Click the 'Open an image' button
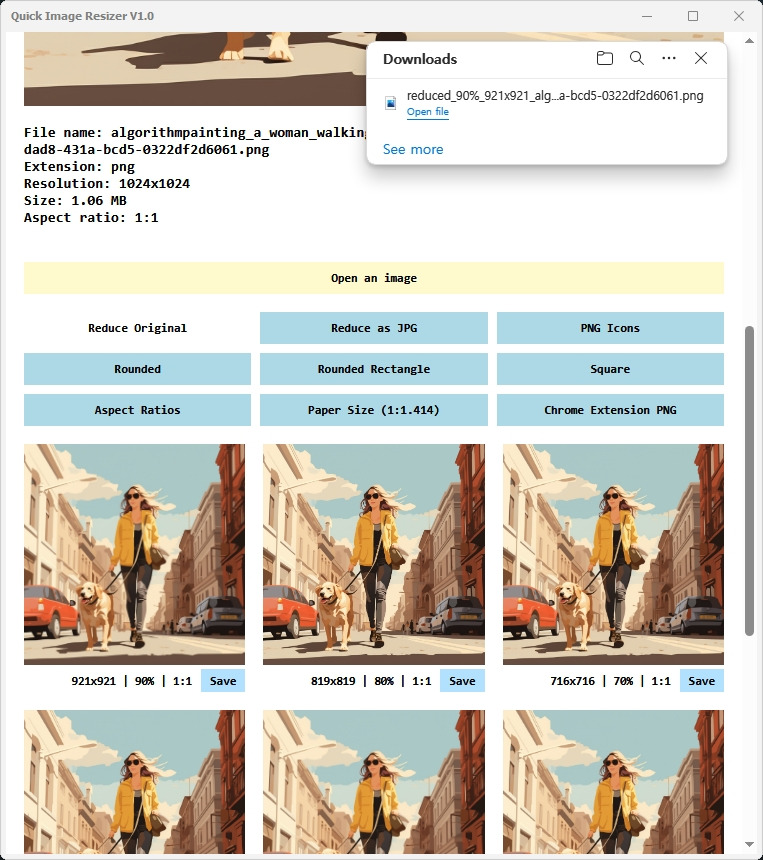 tap(374, 278)
